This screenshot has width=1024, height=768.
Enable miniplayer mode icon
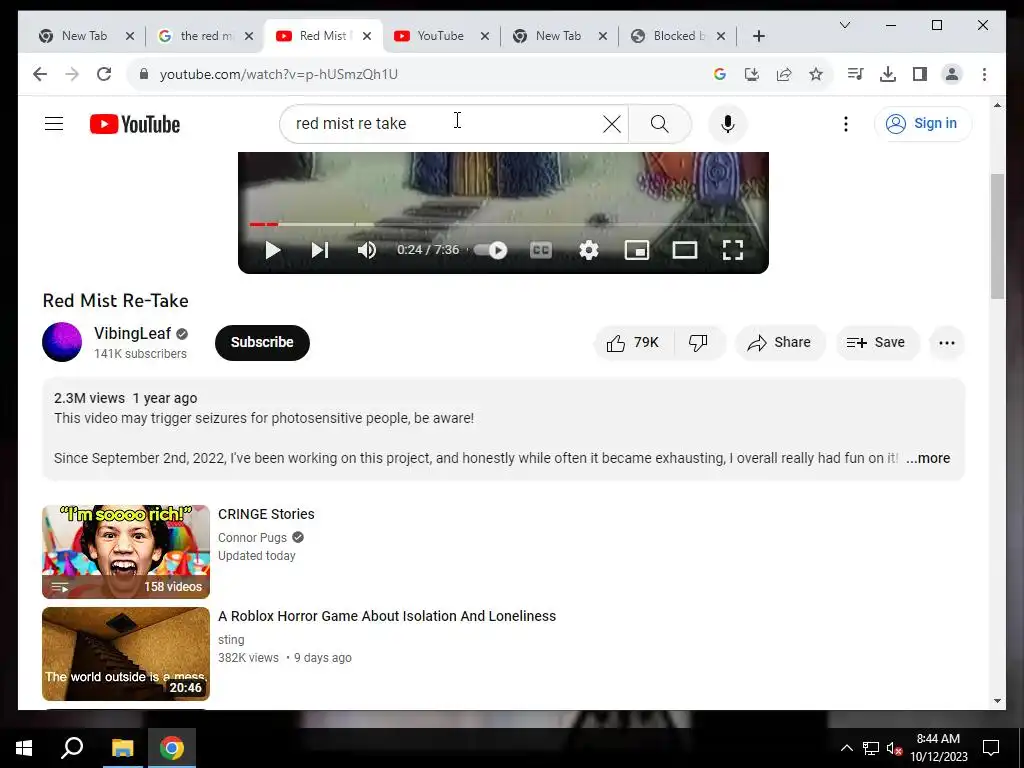click(x=637, y=250)
